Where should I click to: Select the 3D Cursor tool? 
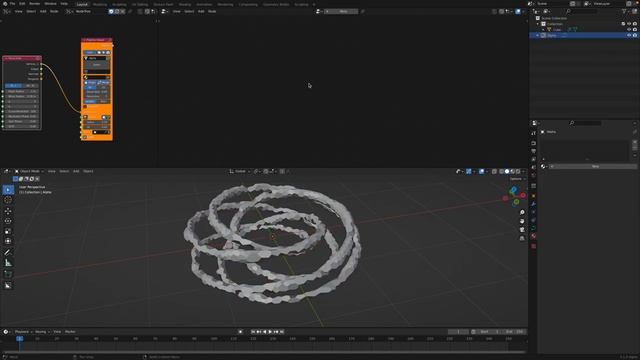8,200
